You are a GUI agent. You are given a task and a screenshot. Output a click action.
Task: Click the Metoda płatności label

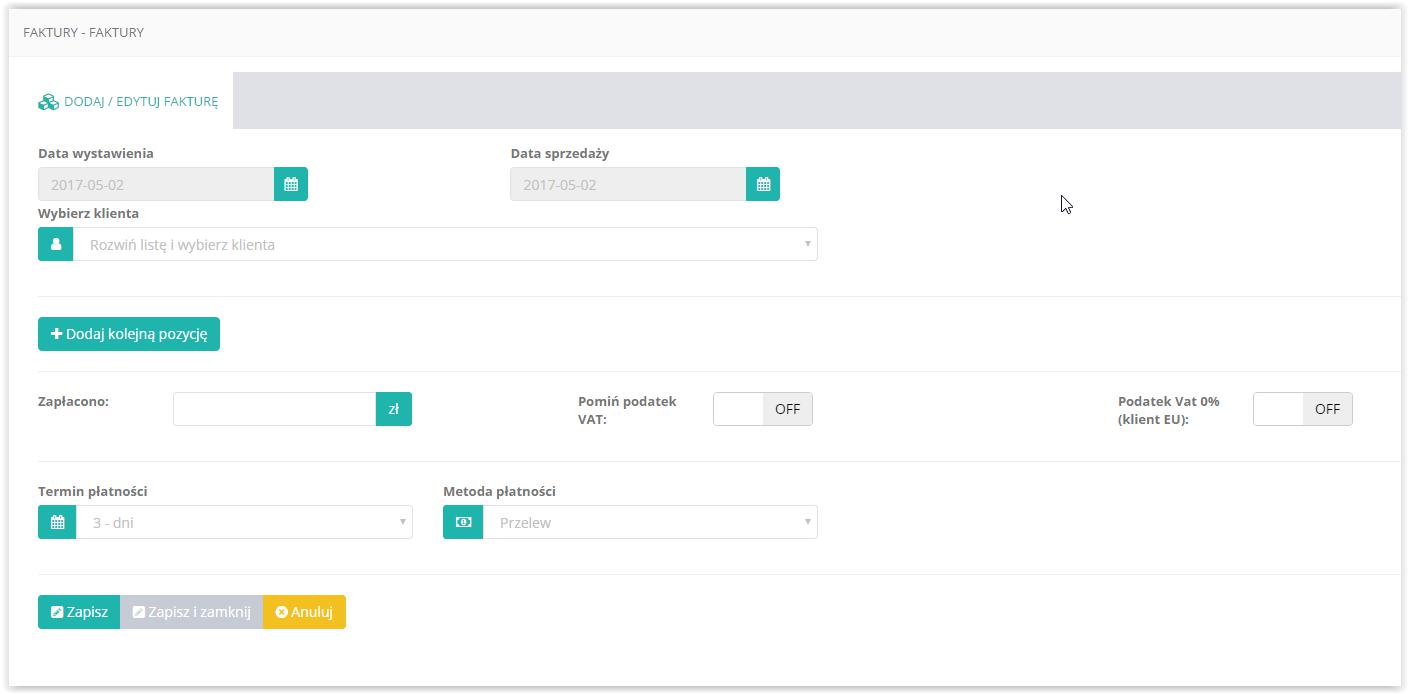(499, 491)
